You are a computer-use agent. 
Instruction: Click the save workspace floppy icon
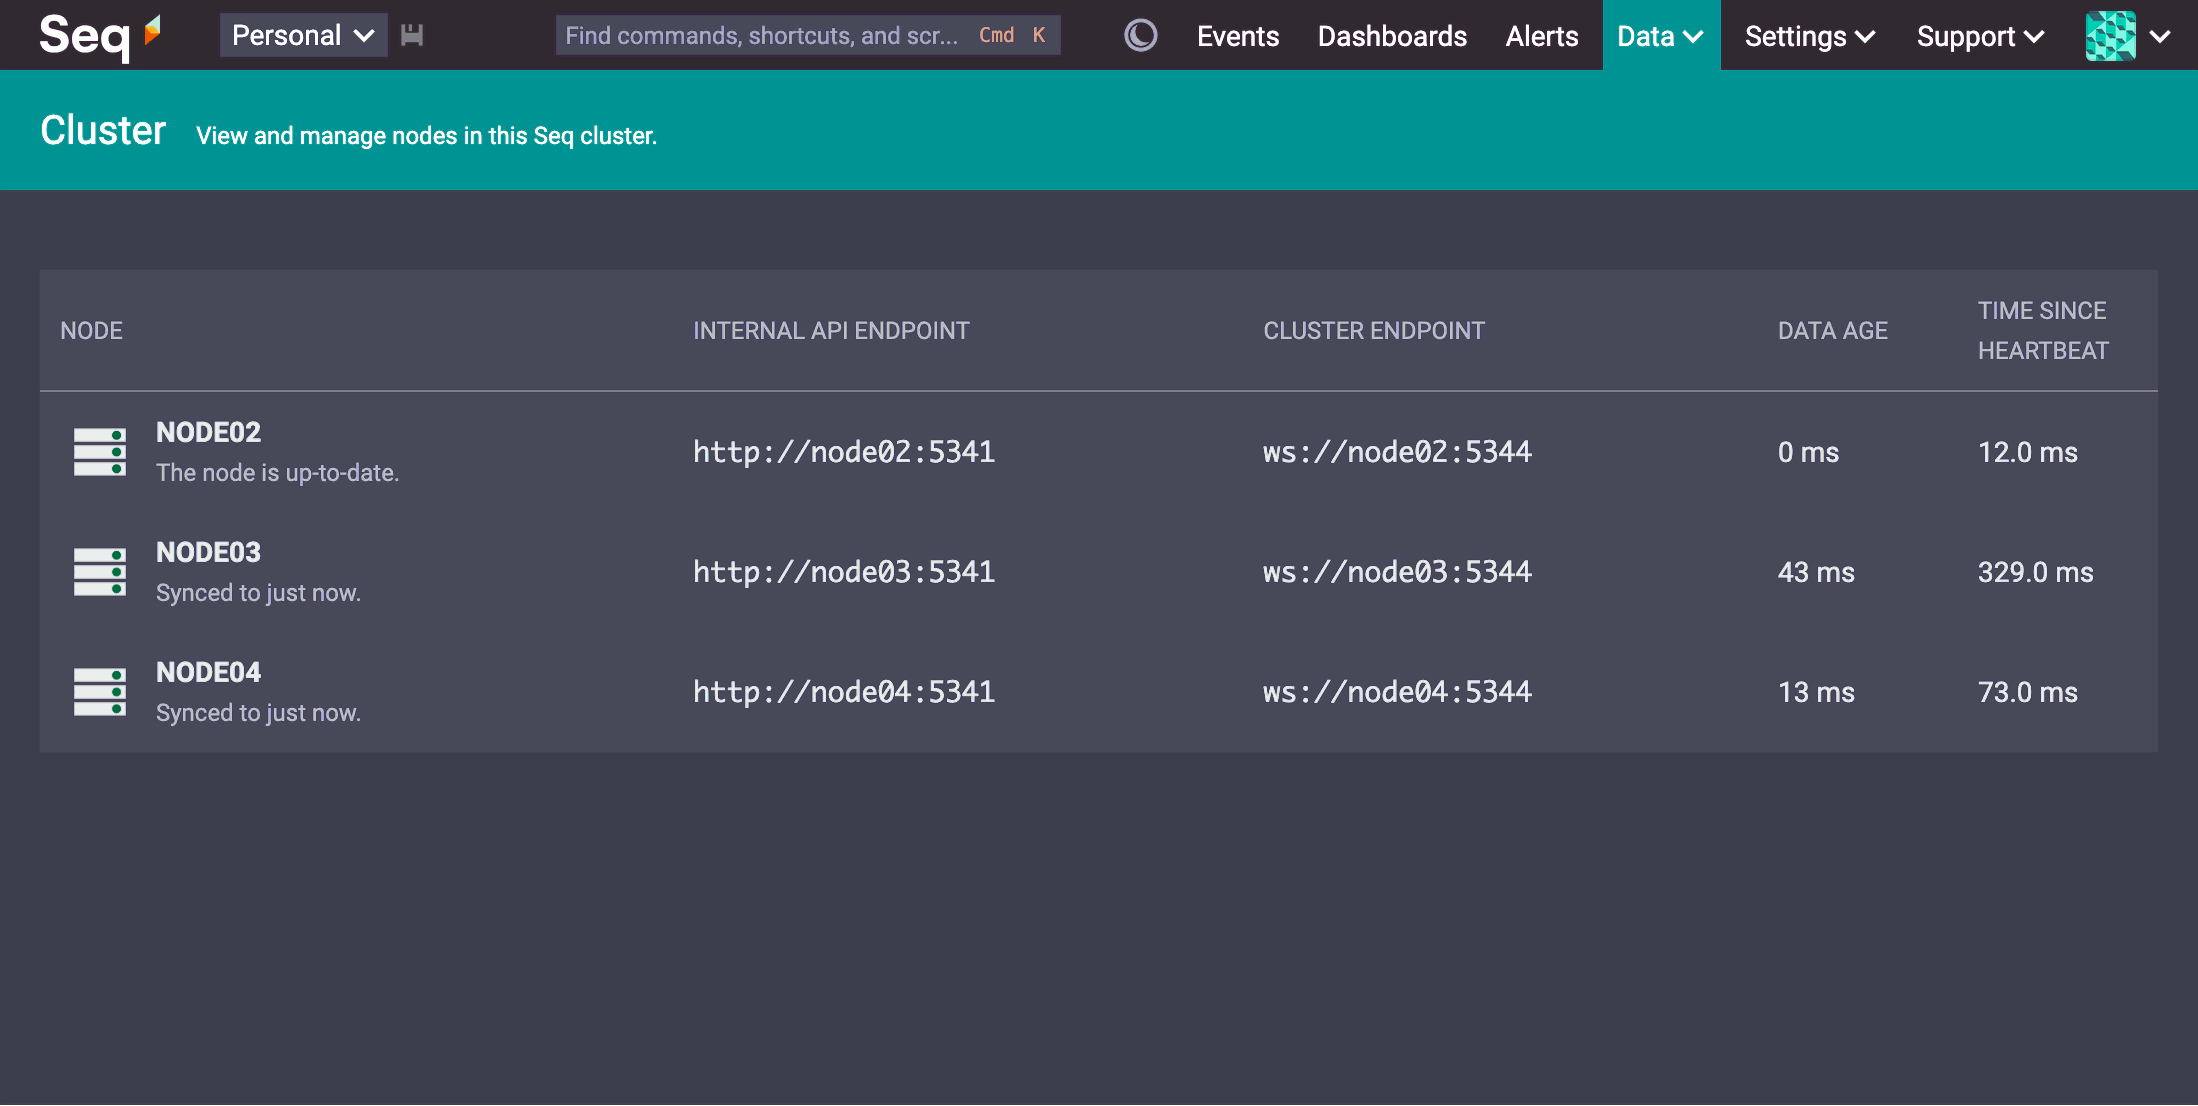[x=412, y=36]
